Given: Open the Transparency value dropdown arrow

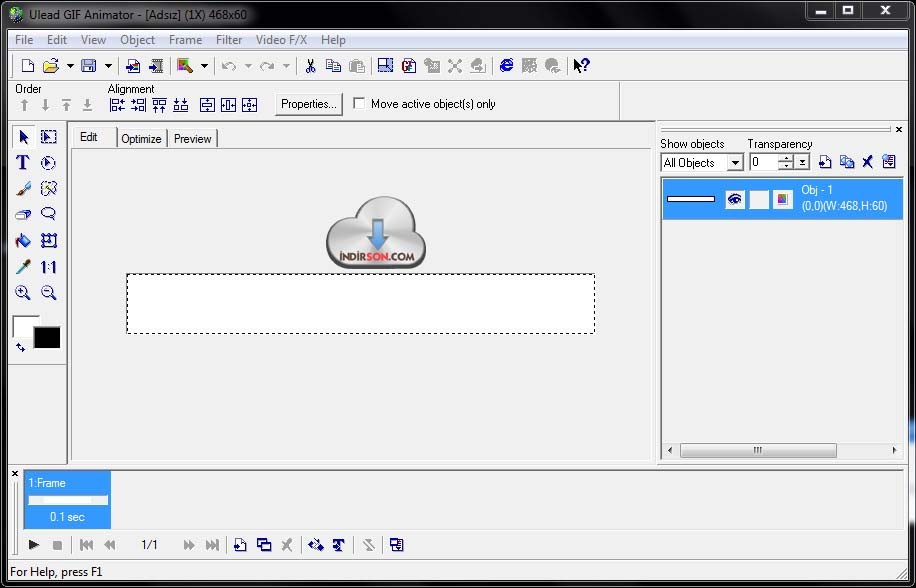Looking at the screenshot, I should point(803,162).
